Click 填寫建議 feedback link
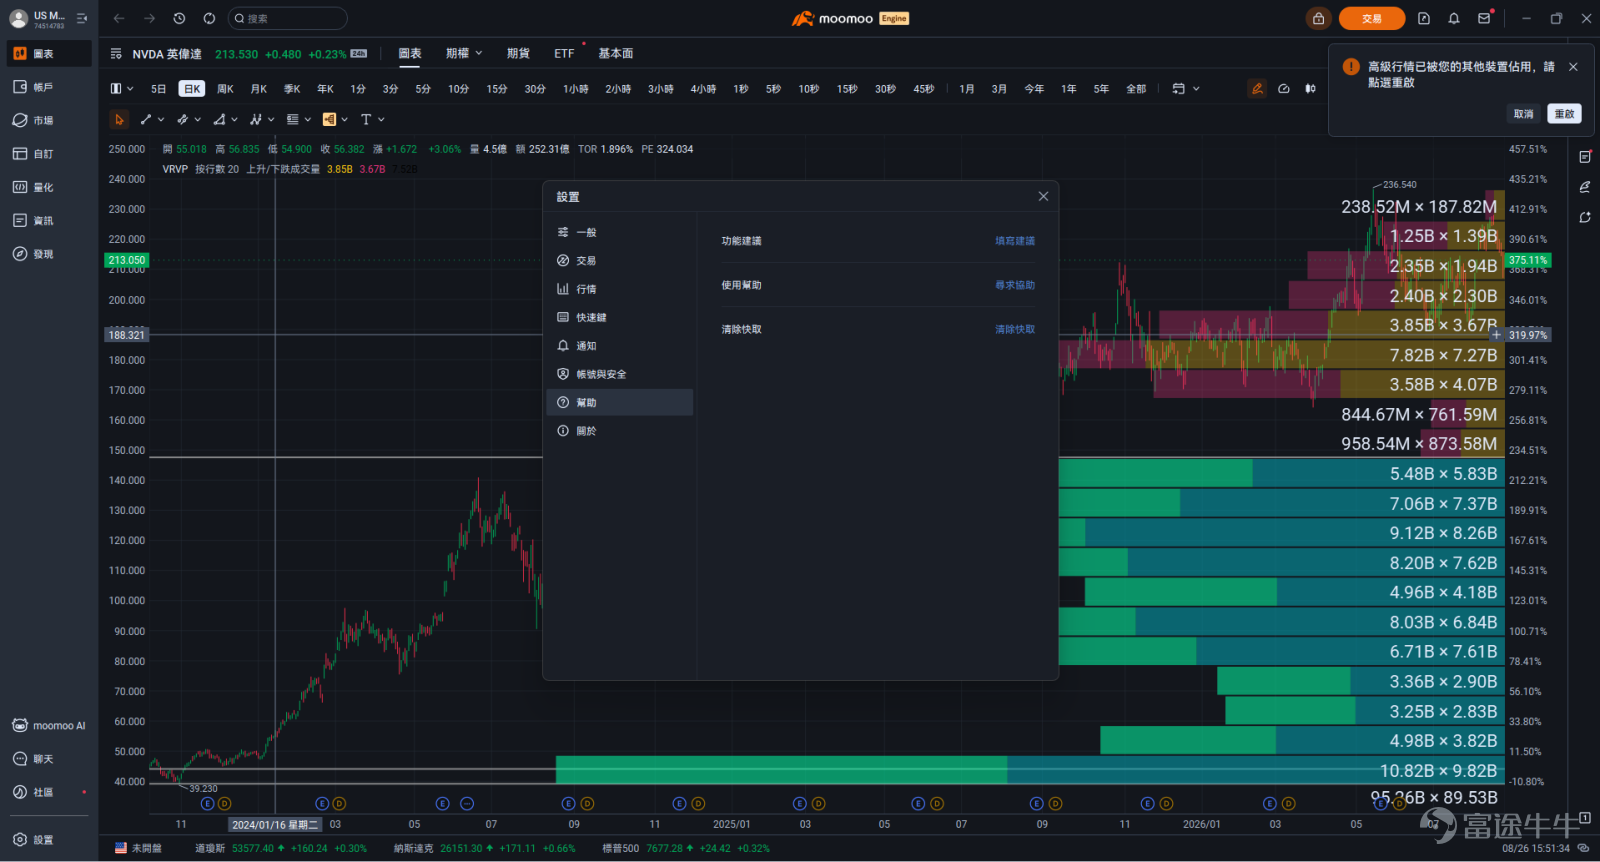This screenshot has height=862, width=1600. click(1015, 241)
